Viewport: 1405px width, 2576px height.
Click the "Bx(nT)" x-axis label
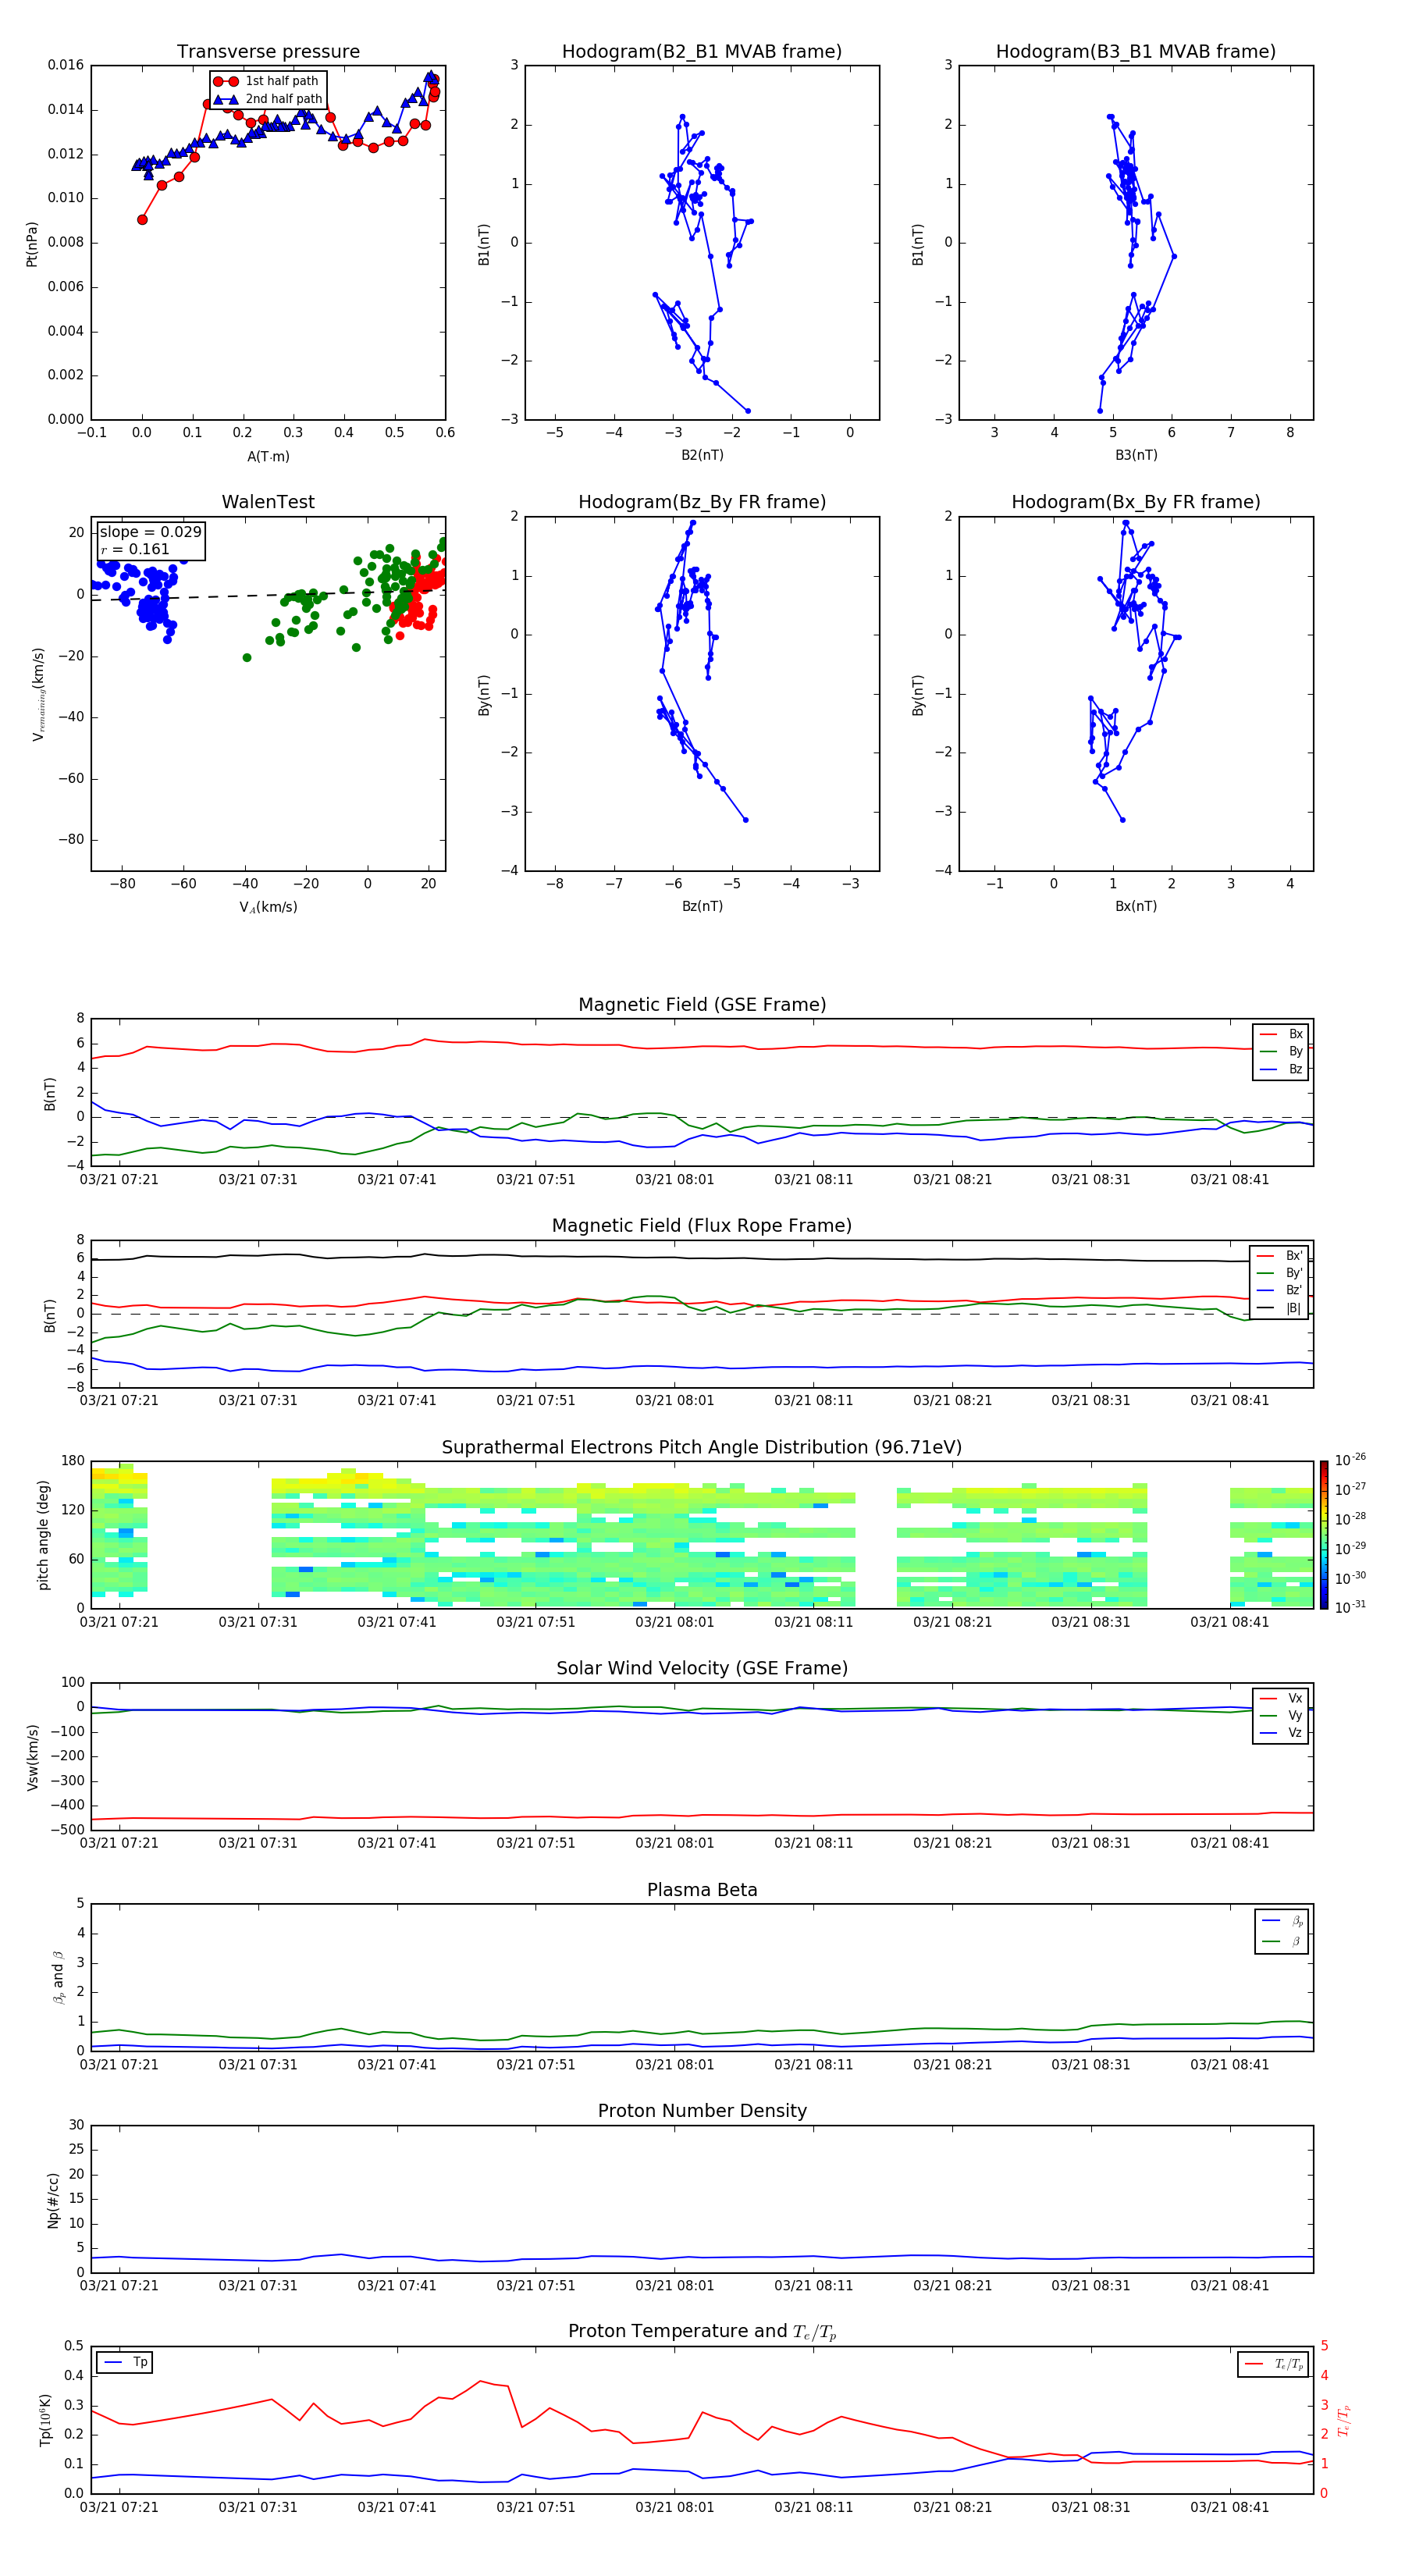(x=1136, y=906)
